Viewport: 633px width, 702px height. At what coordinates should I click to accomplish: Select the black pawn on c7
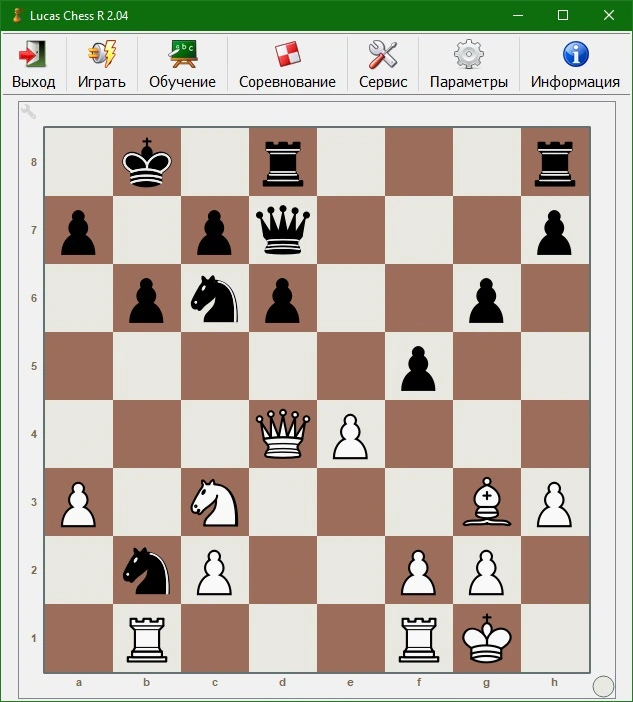point(214,233)
